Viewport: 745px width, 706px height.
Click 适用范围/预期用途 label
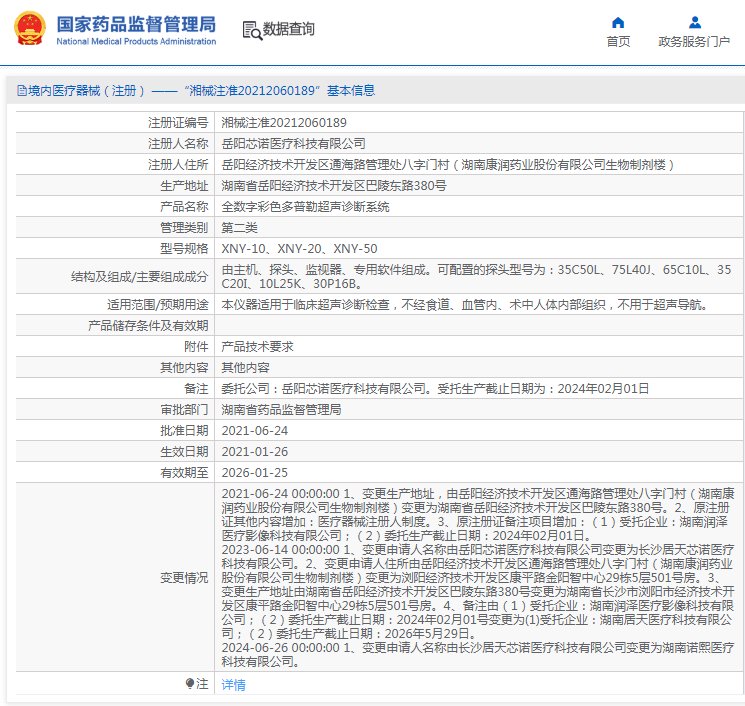(157, 304)
